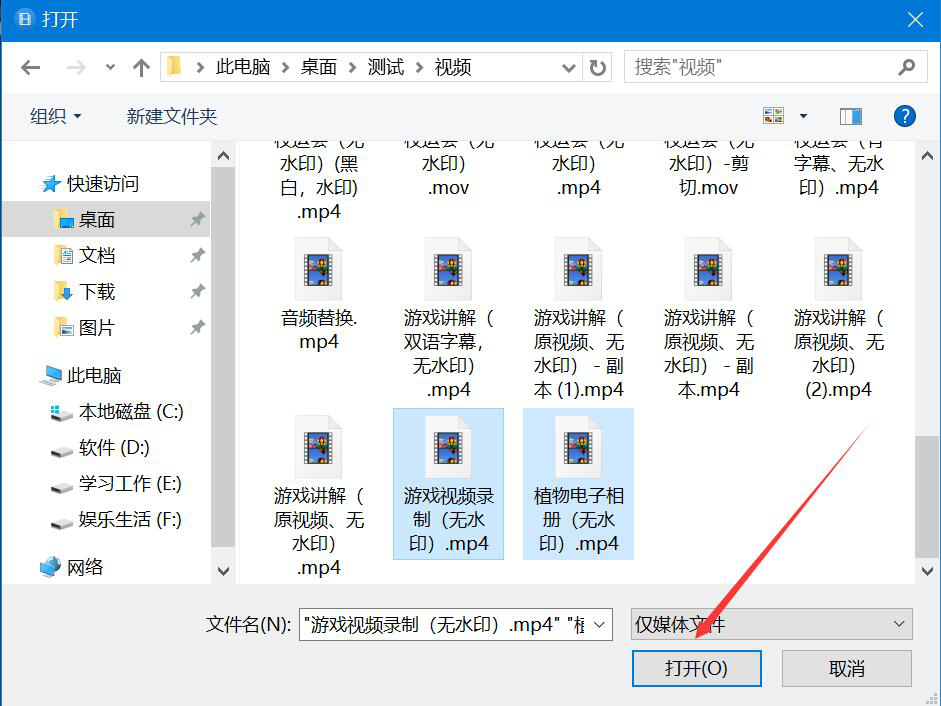Open the 组织 menu
941x706 pixels.
pyautogui.click(x=55, y=116)
